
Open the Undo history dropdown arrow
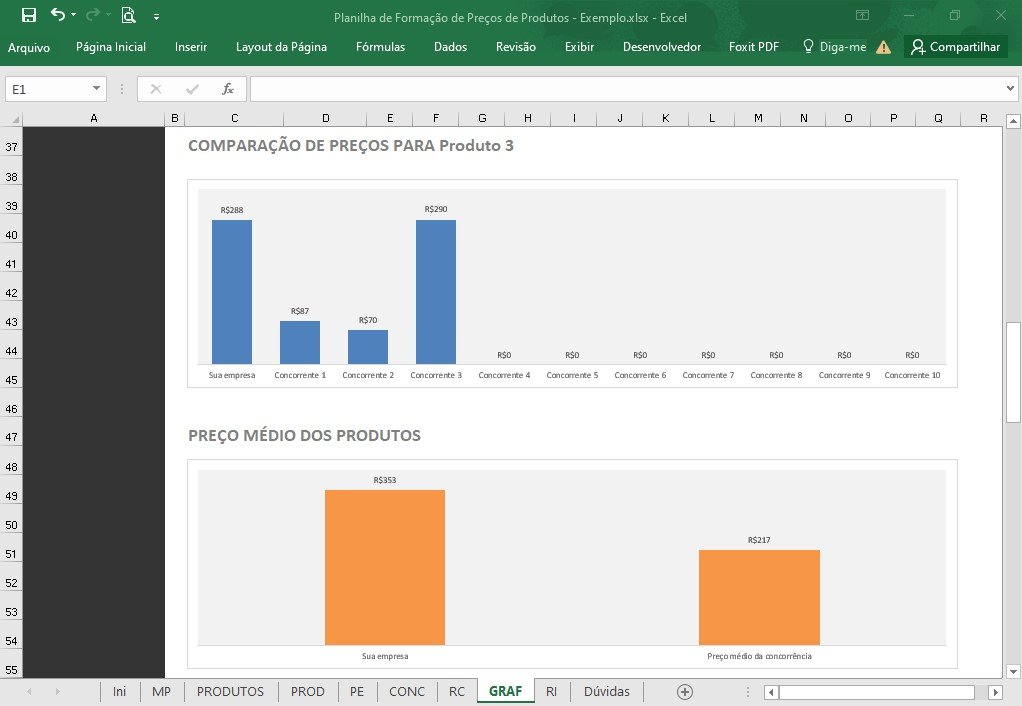[73, 15]
